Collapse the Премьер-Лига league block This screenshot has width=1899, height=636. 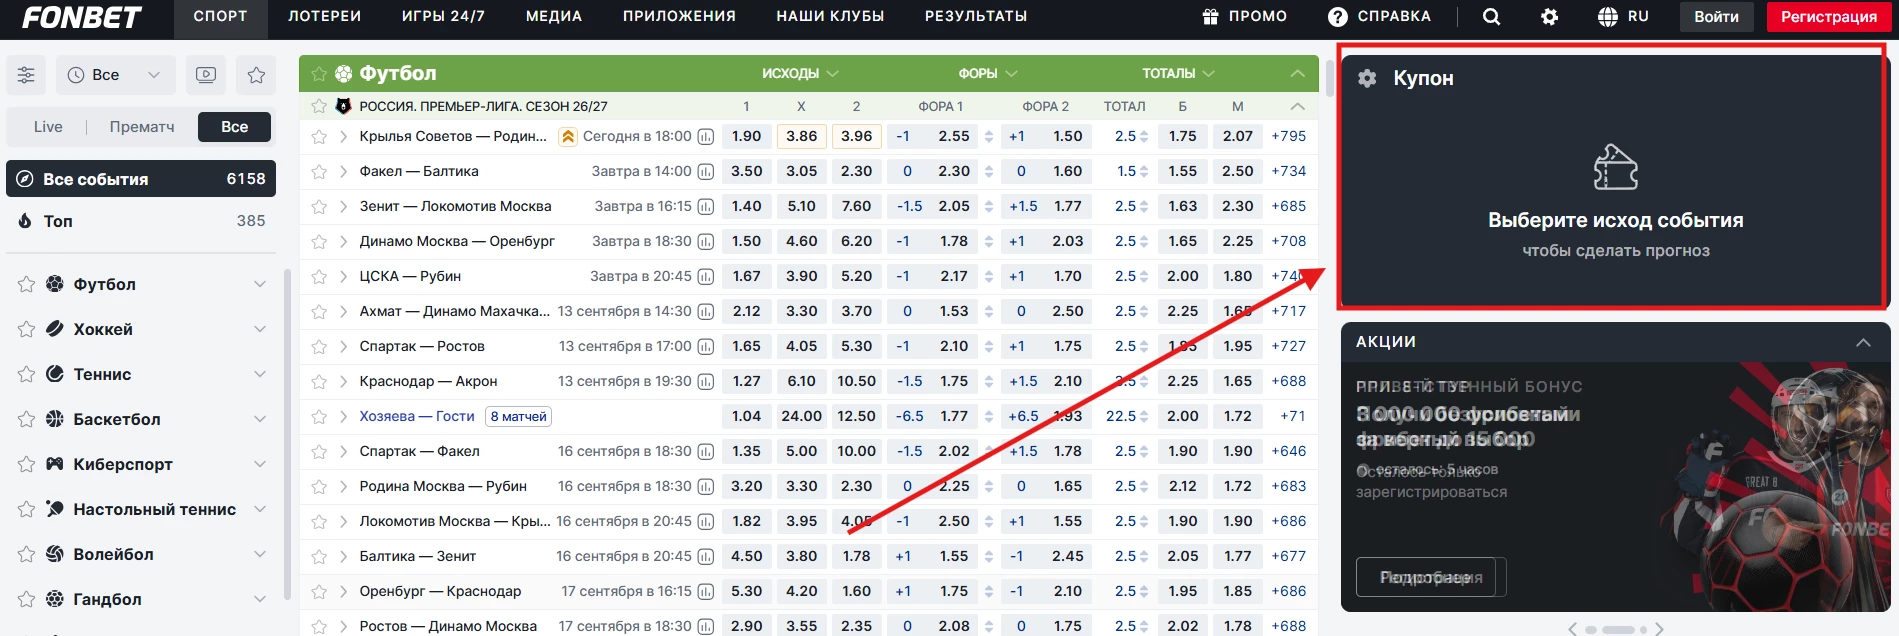coord(1297,106)
